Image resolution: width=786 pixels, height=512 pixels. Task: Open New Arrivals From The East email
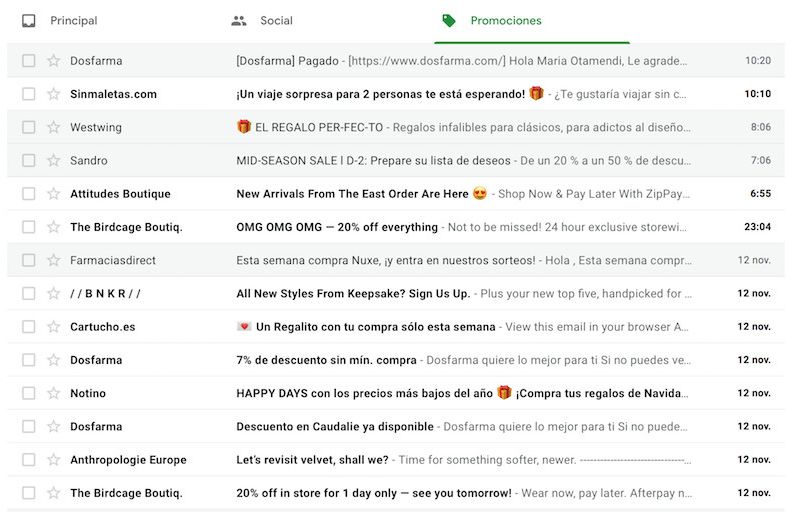352,194
